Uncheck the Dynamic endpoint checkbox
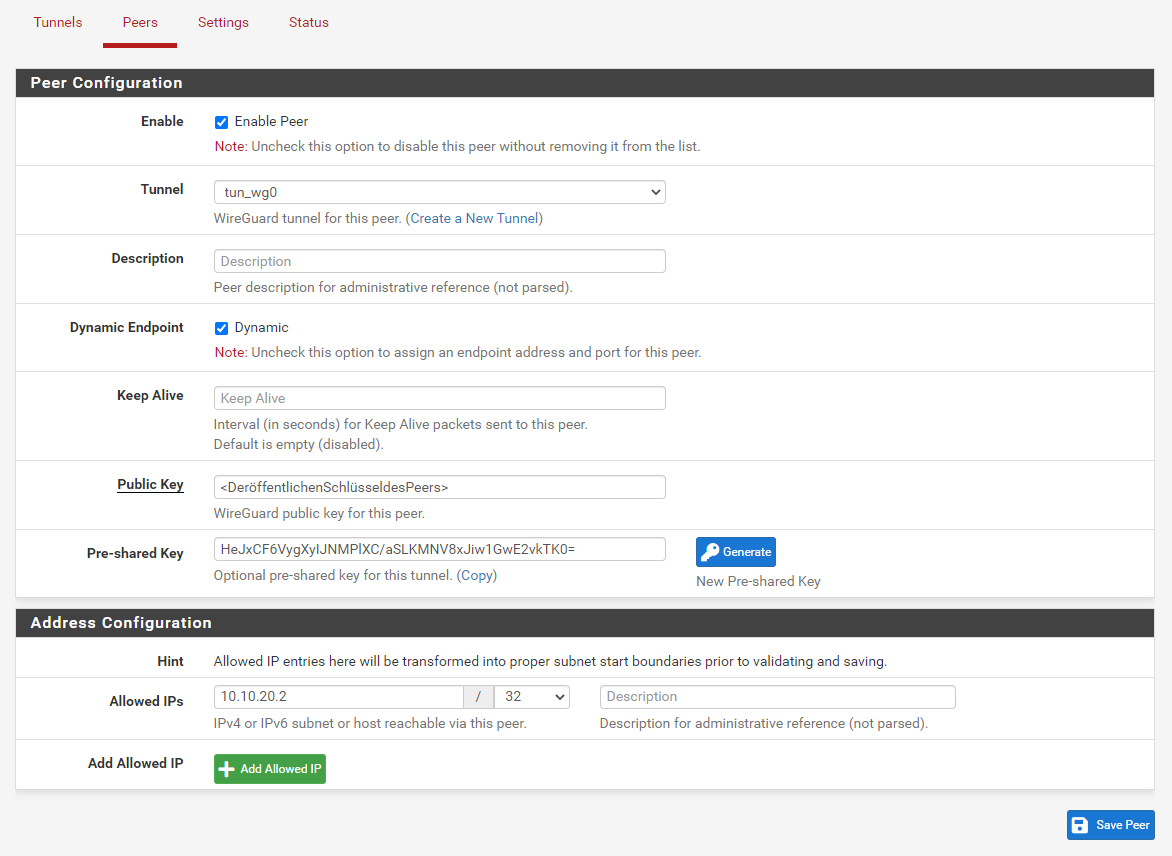This screenshot has width=1172, height=856. coord(222,328)
